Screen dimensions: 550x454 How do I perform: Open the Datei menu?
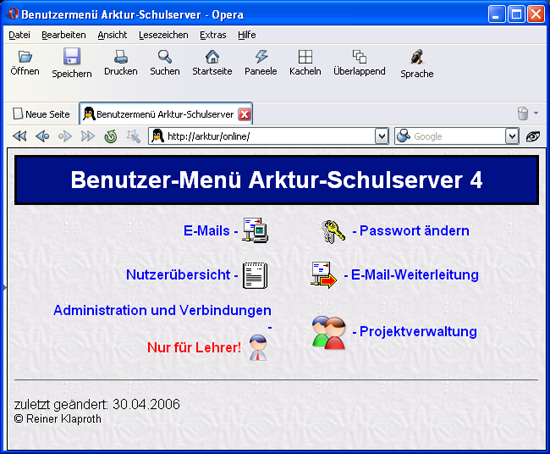[x=19, y=35]
